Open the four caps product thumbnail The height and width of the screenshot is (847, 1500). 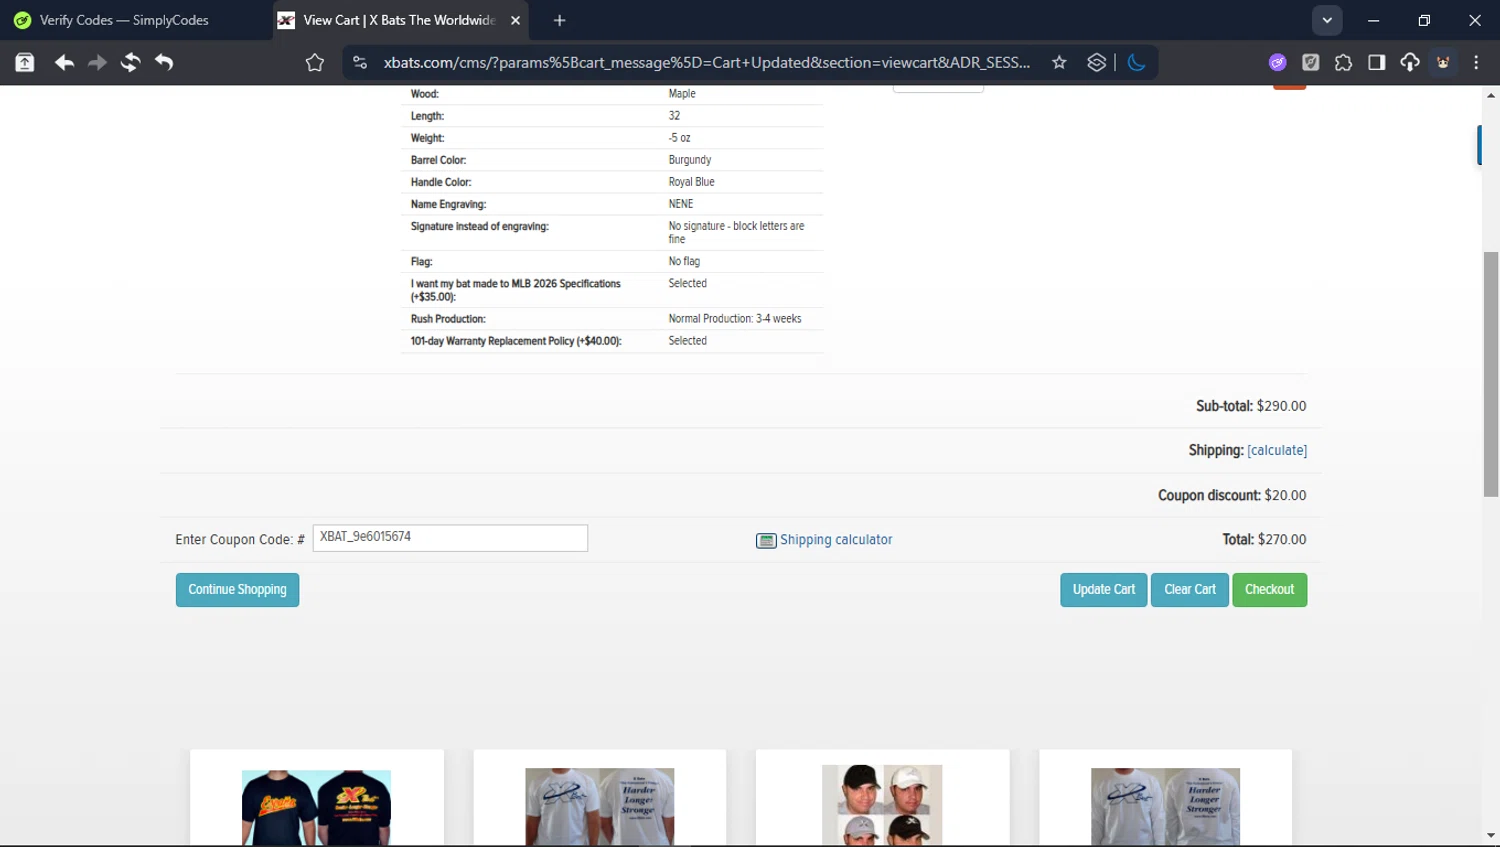882,805
